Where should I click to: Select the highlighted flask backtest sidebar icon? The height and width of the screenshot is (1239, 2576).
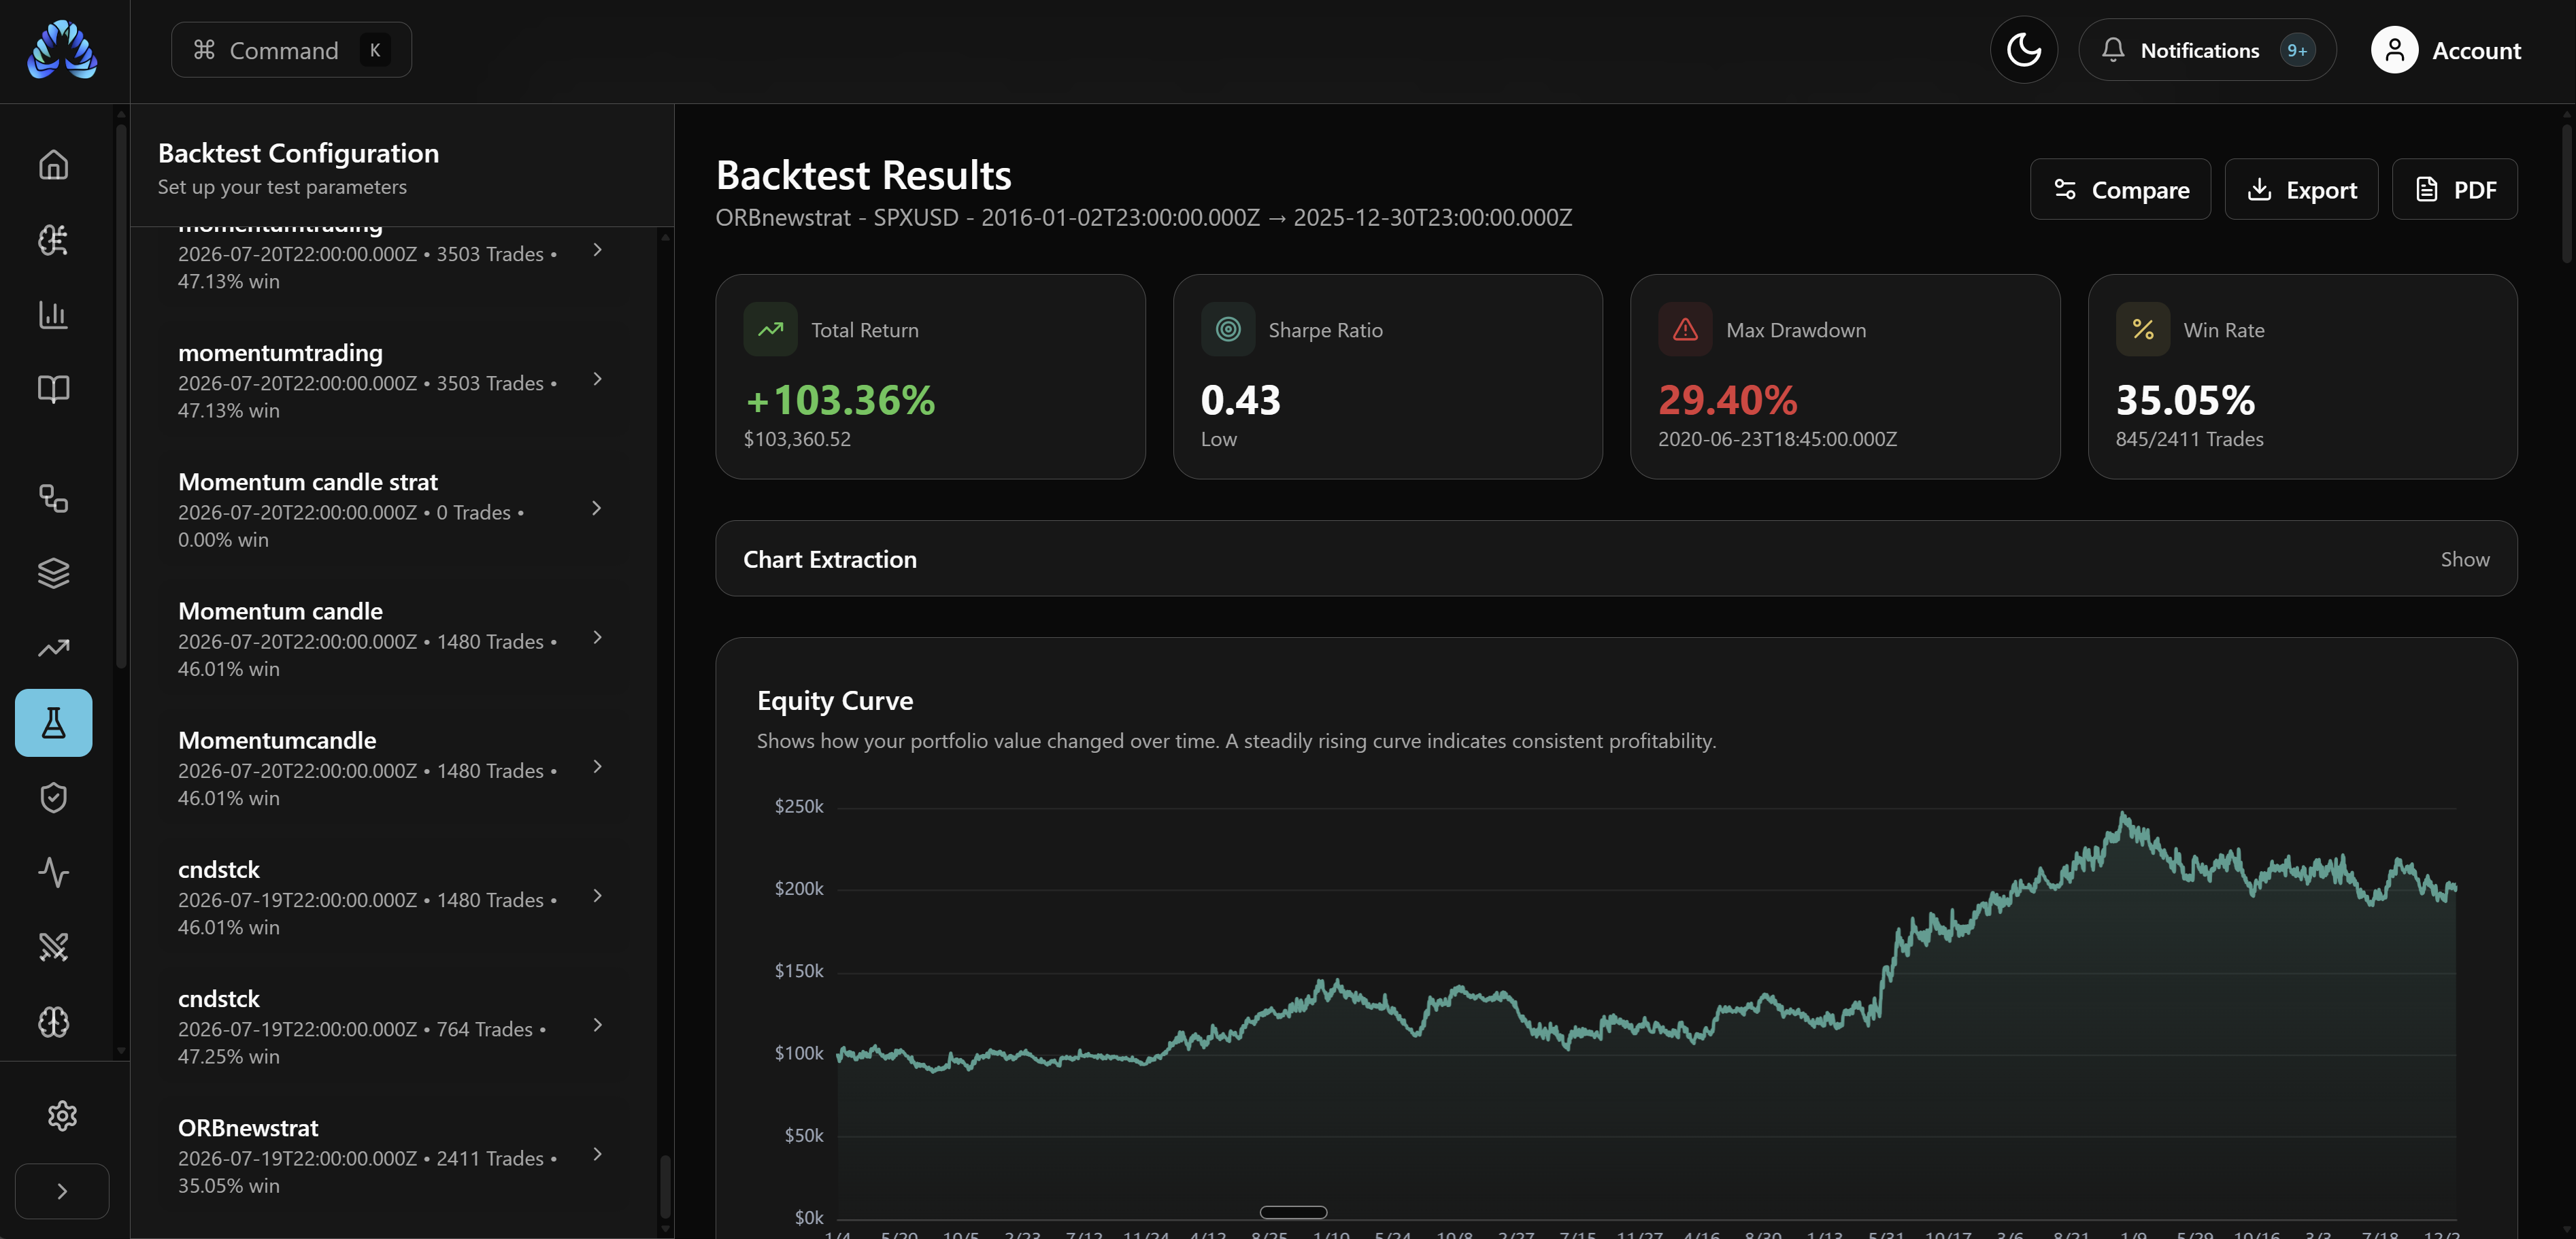point(54,723)
